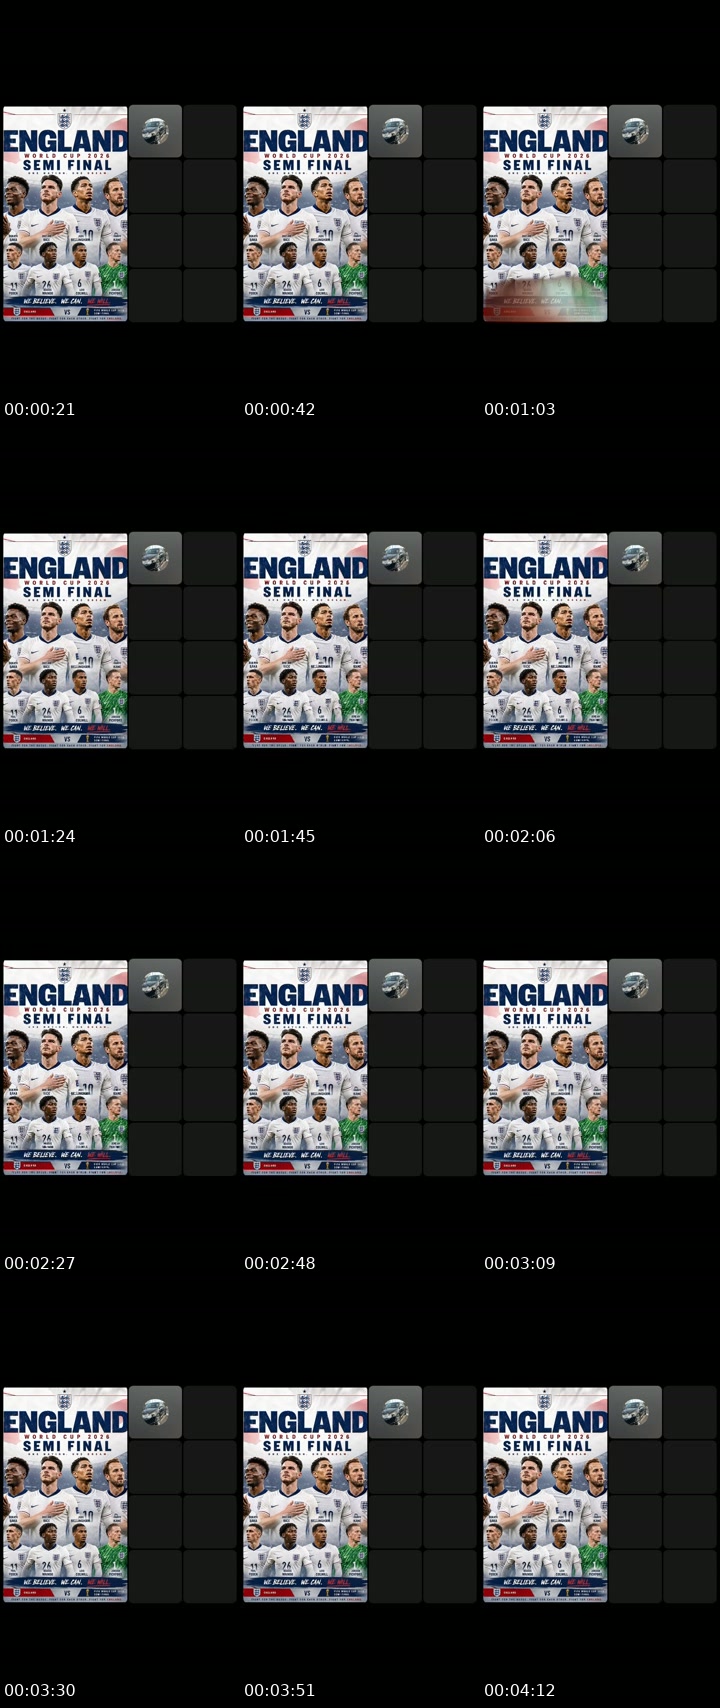Click the 00:01:45 timestamp label
The image size is (720, 1708).
[280, 836]
